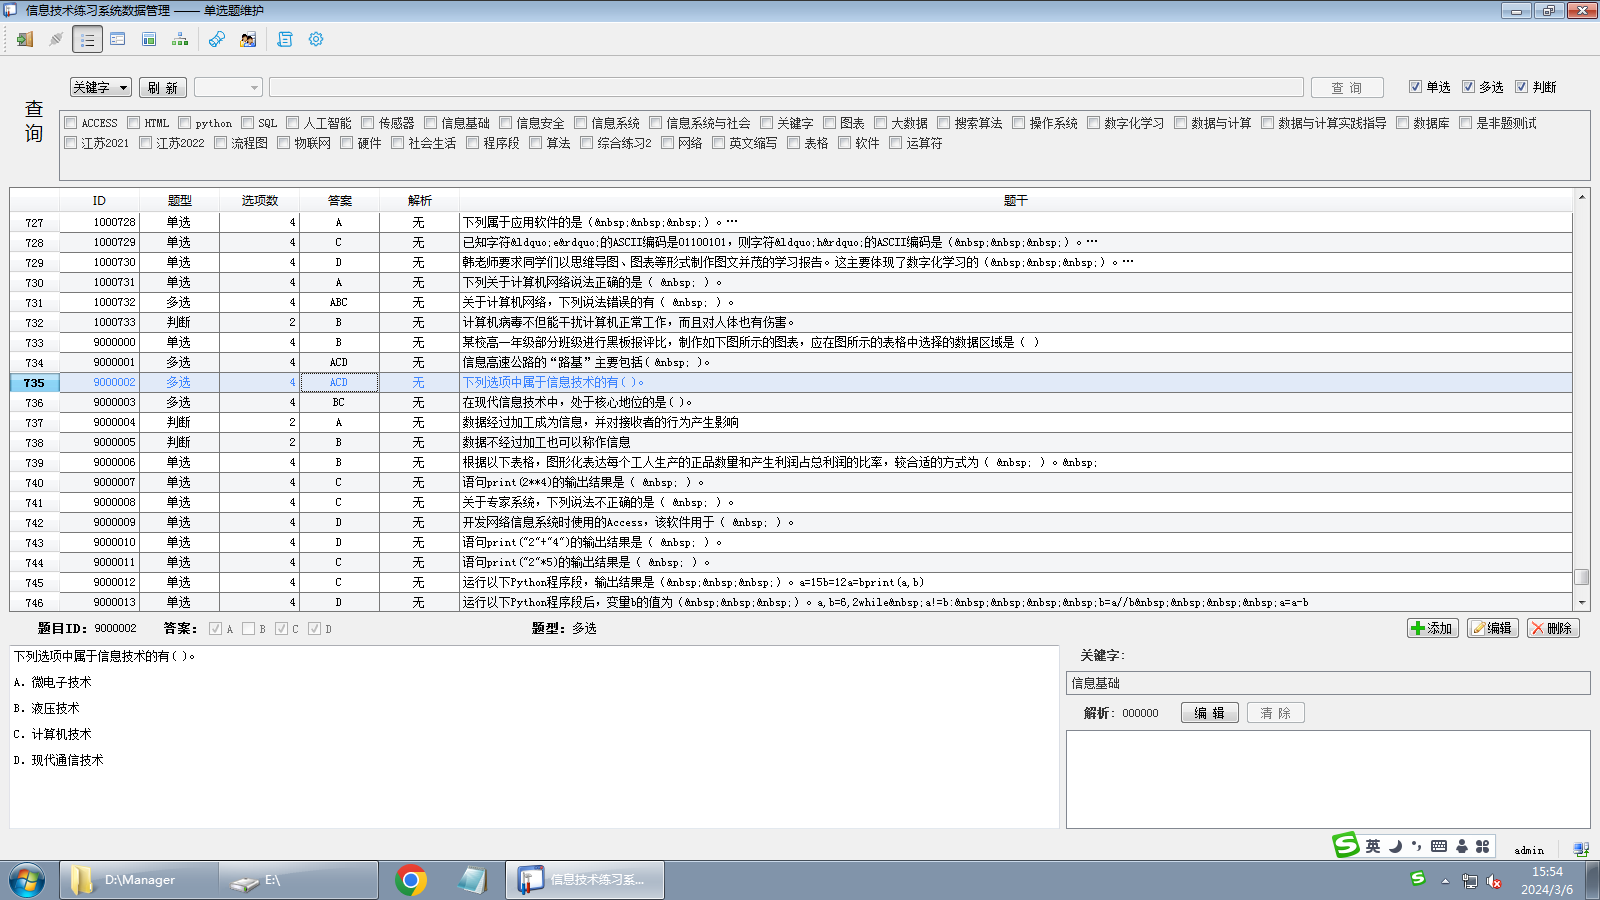Open the user management people icon
Viewport: 1600px width, 900px height.
click(x=248, y=39)
